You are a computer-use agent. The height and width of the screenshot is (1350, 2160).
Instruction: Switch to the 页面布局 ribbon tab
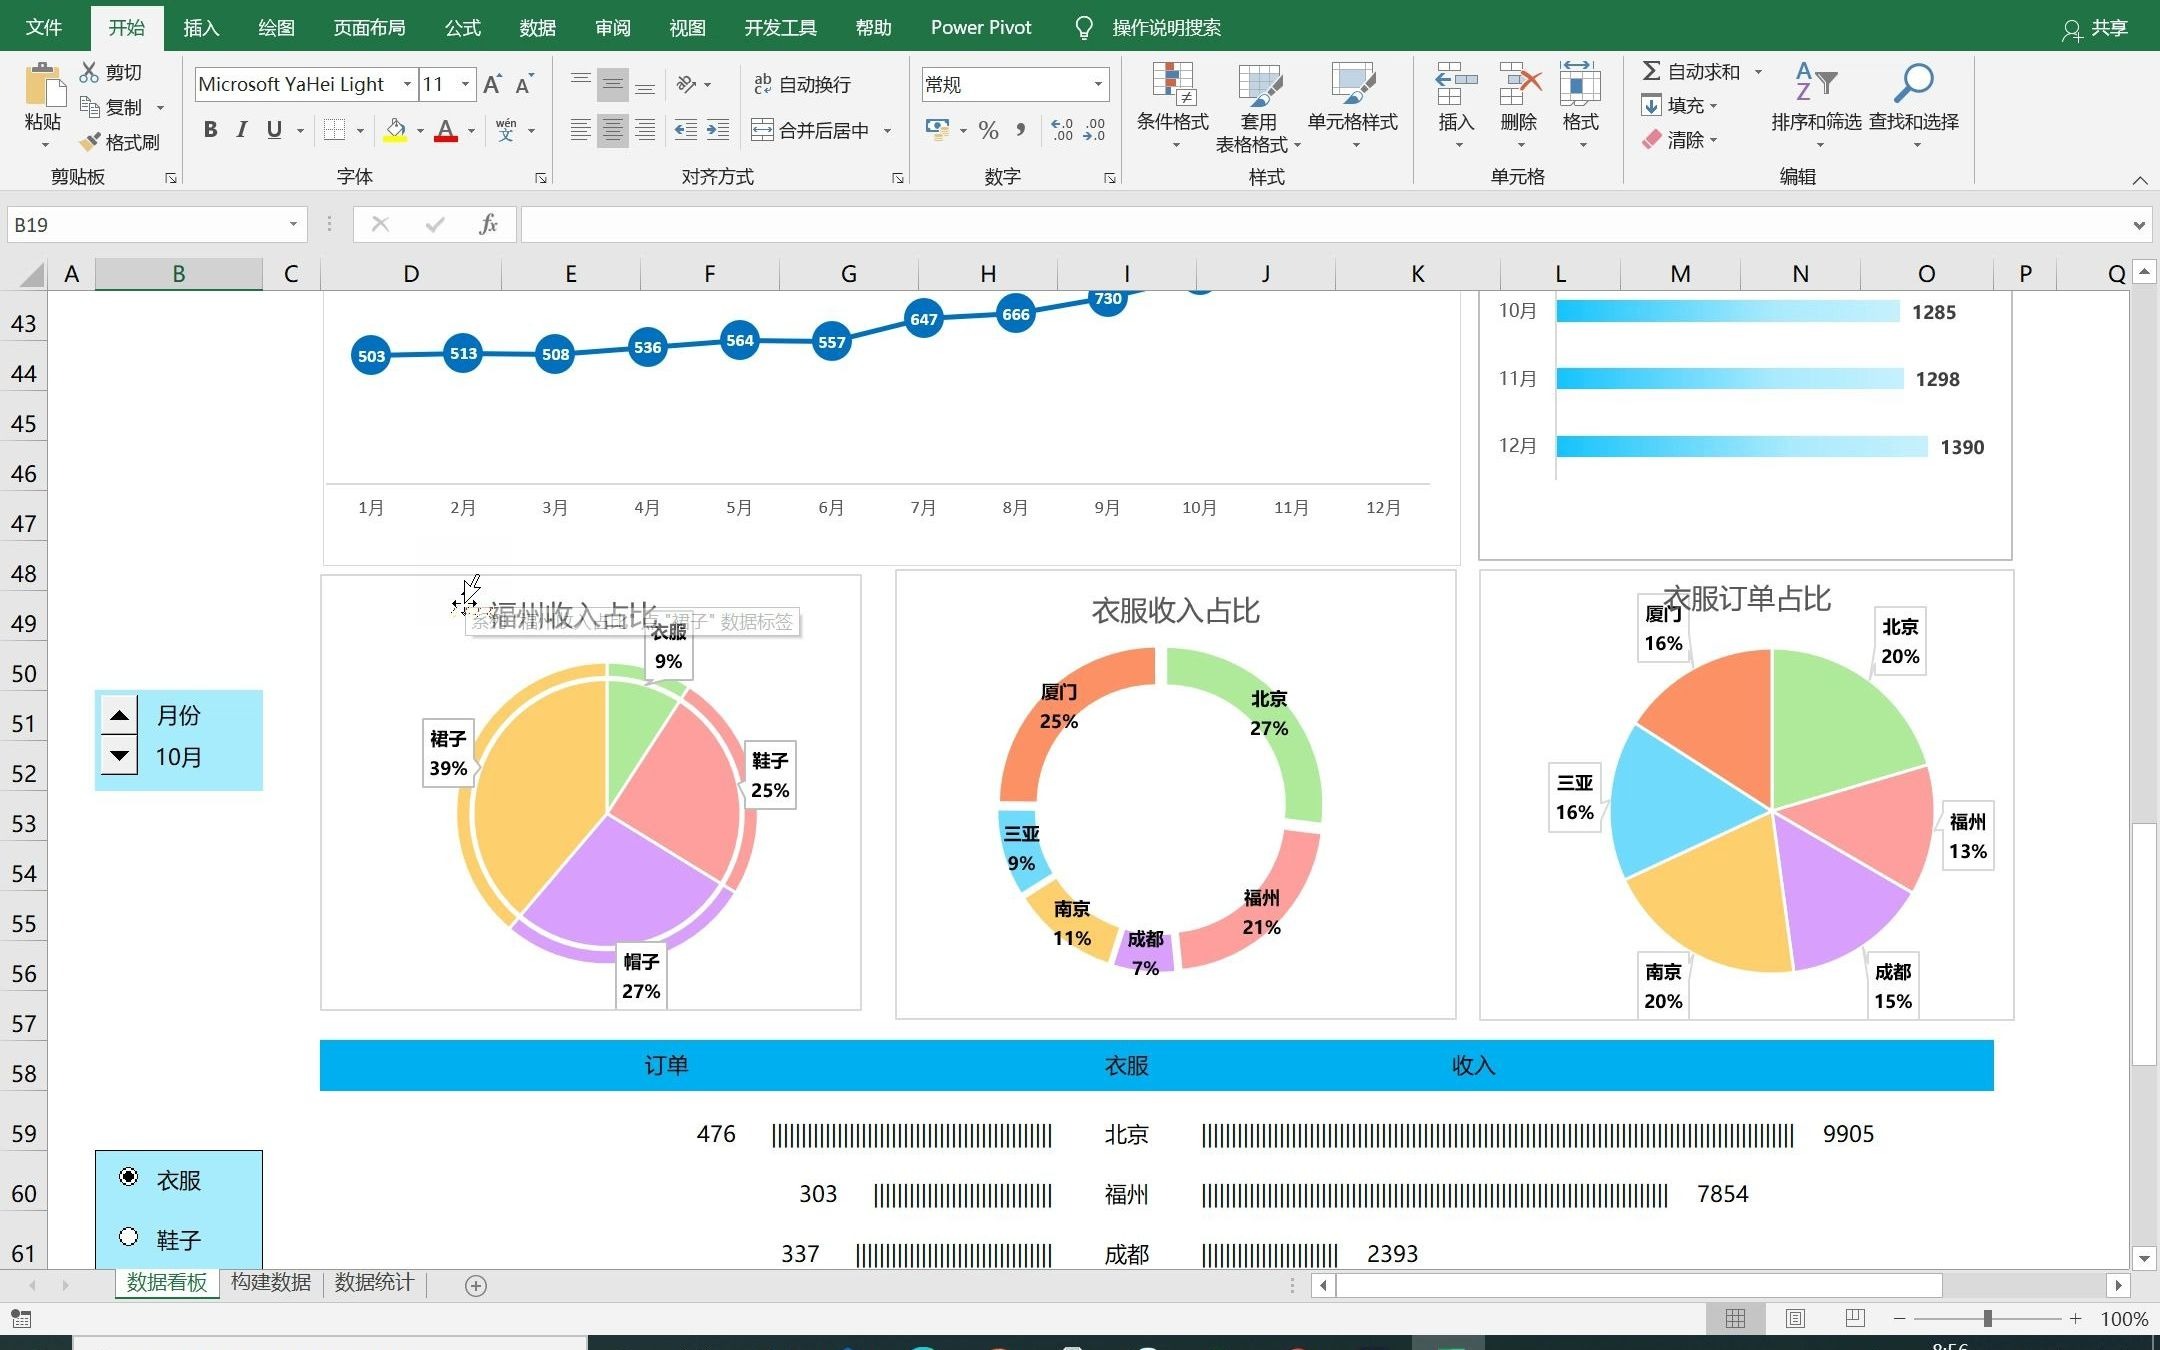coord(369,27)
